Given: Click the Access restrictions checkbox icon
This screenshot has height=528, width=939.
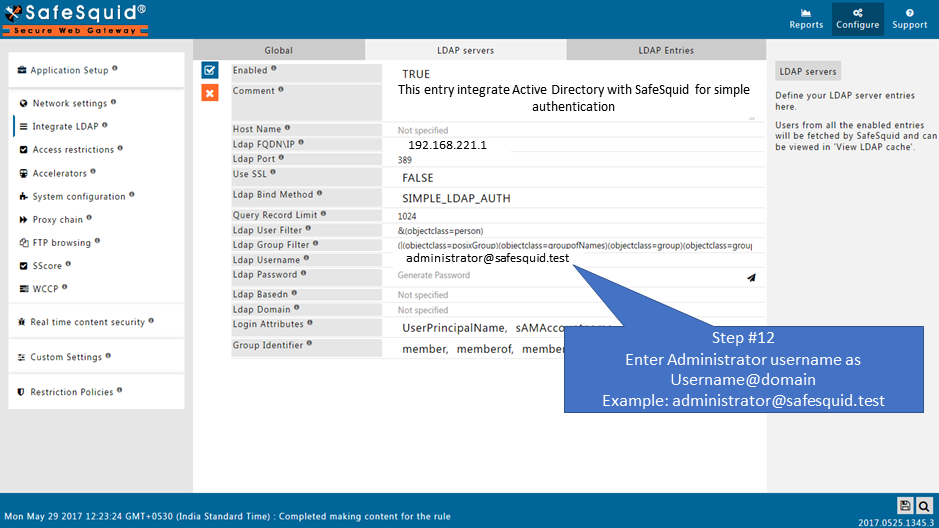Looking at the screenshot, I should pos(23,150).
